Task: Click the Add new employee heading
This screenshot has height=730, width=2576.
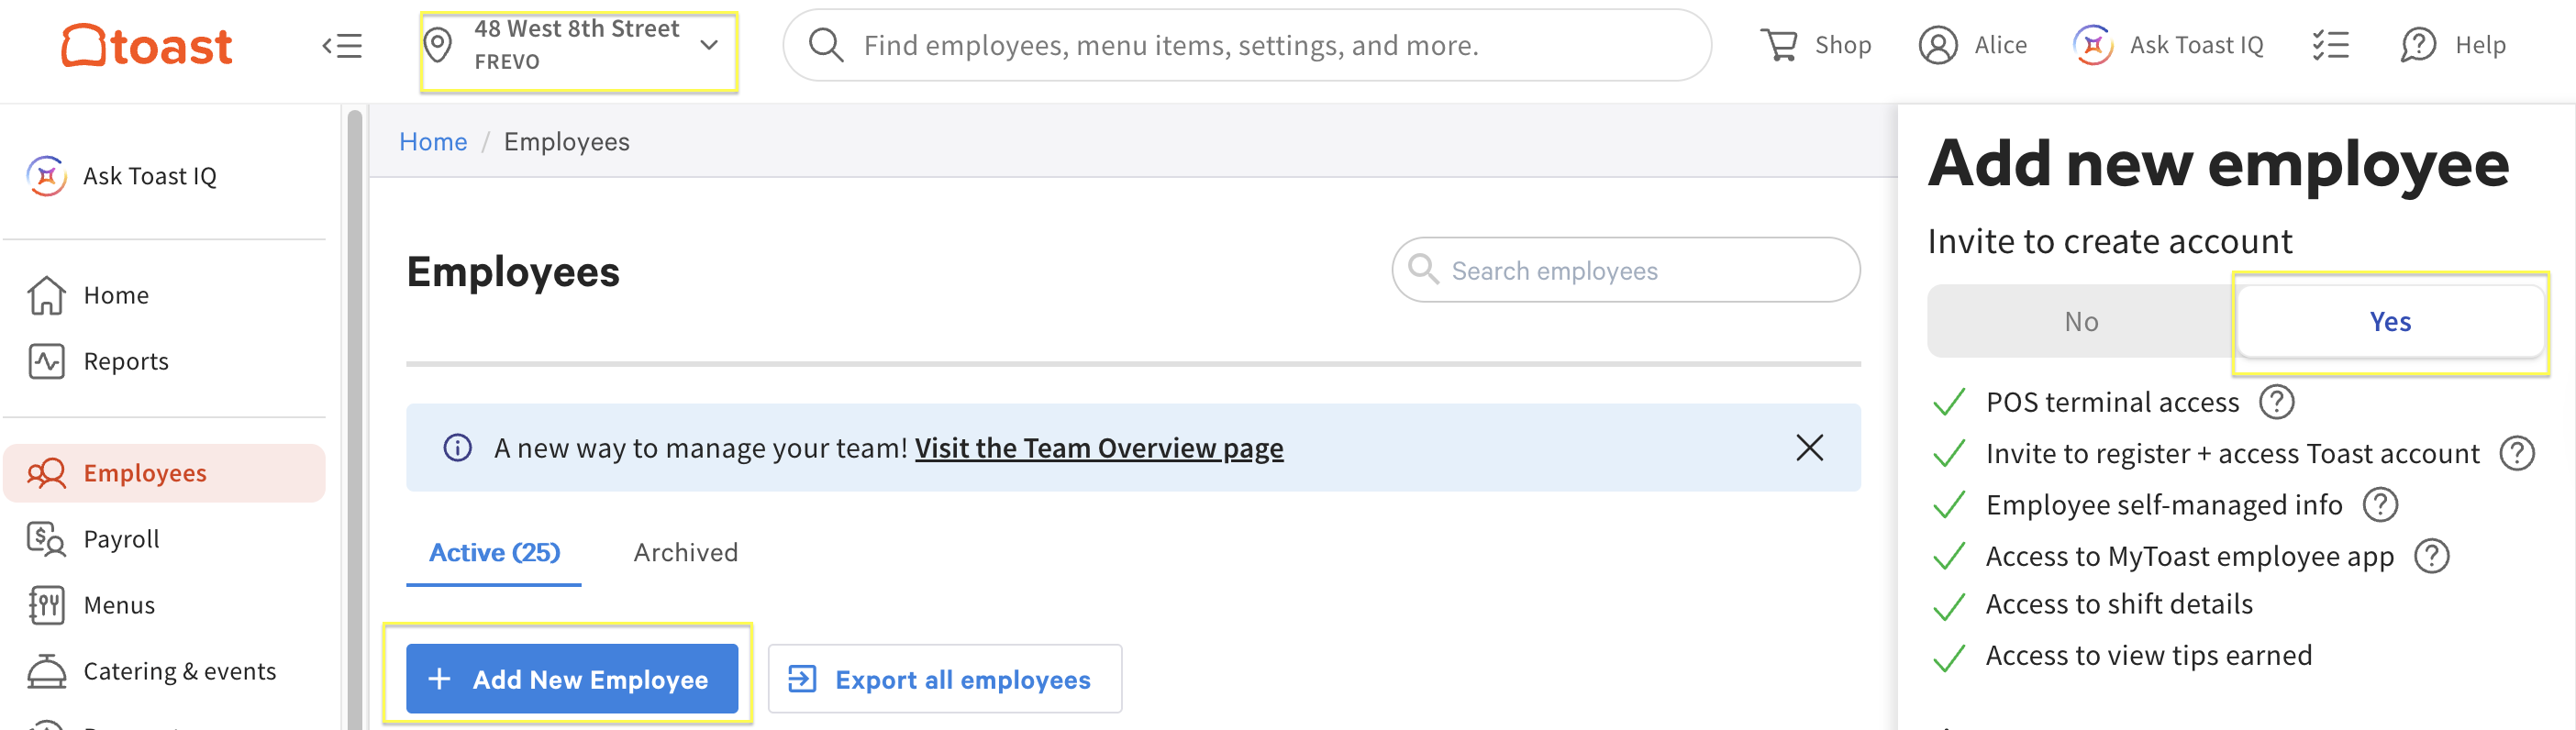Action: point(2218,163)
